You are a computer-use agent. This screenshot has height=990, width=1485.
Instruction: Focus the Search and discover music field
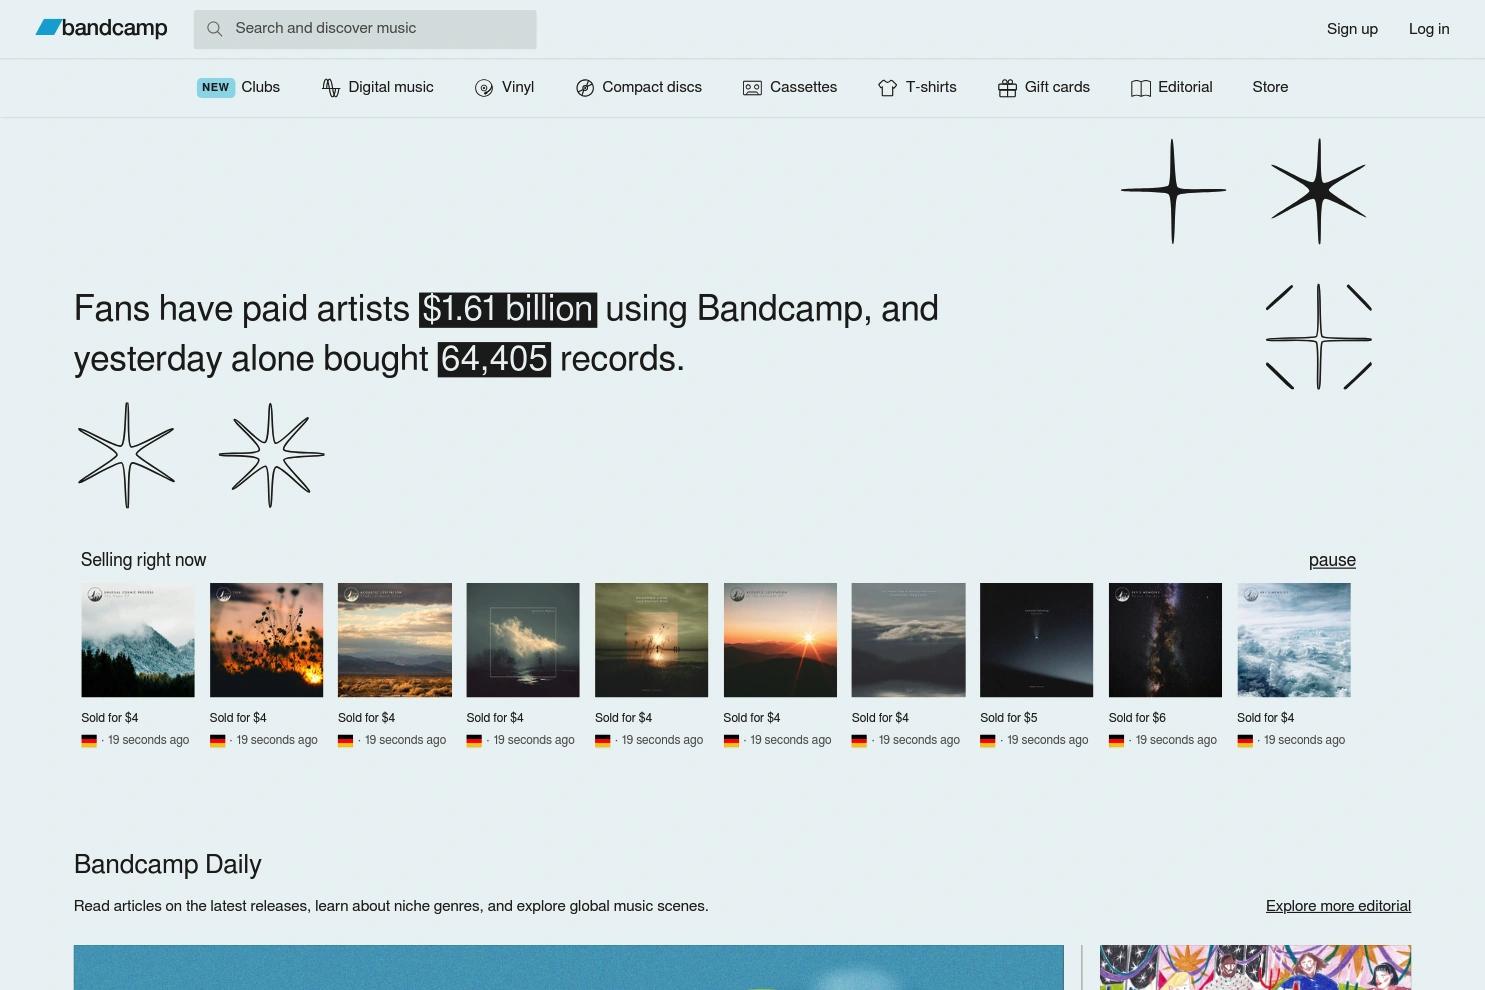[x=365, y=29]
